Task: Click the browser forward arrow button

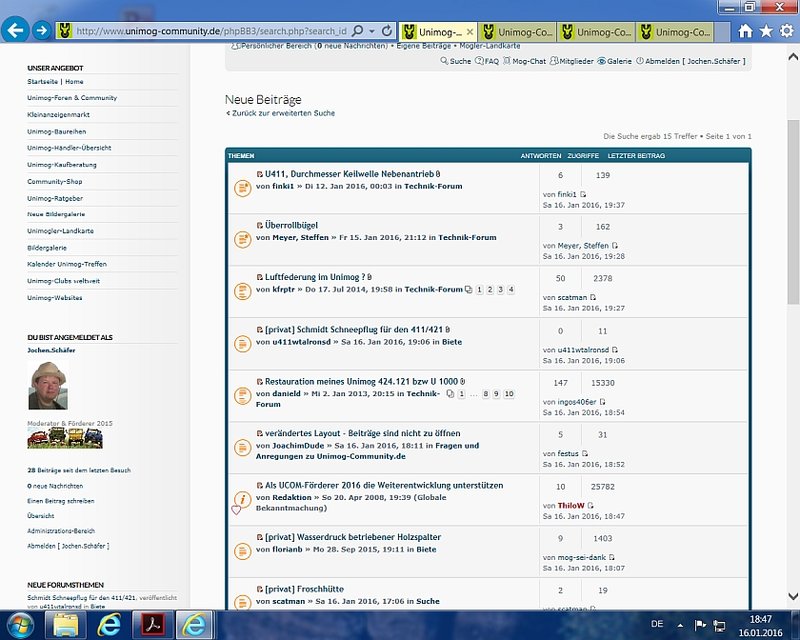Action: pos(41,30)
